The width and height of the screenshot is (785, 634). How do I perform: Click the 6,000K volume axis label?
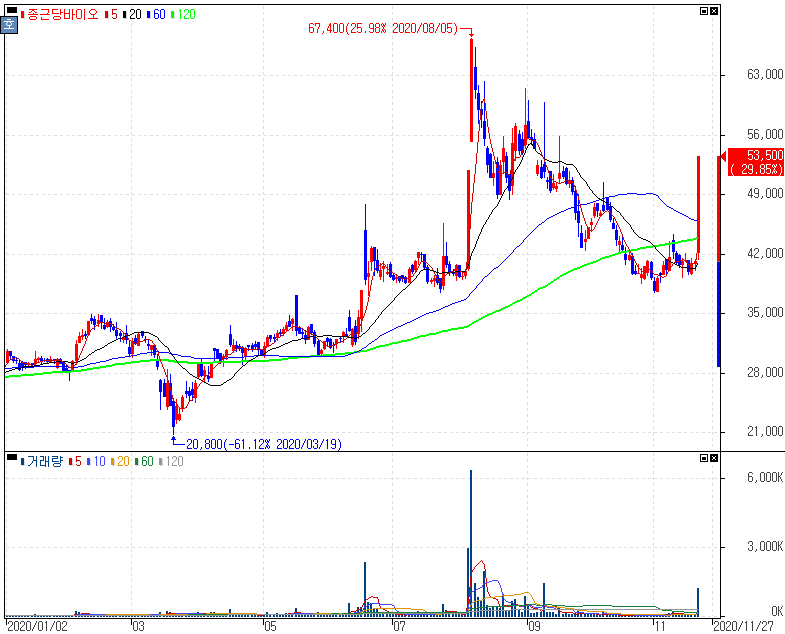(x=765, y=477)
